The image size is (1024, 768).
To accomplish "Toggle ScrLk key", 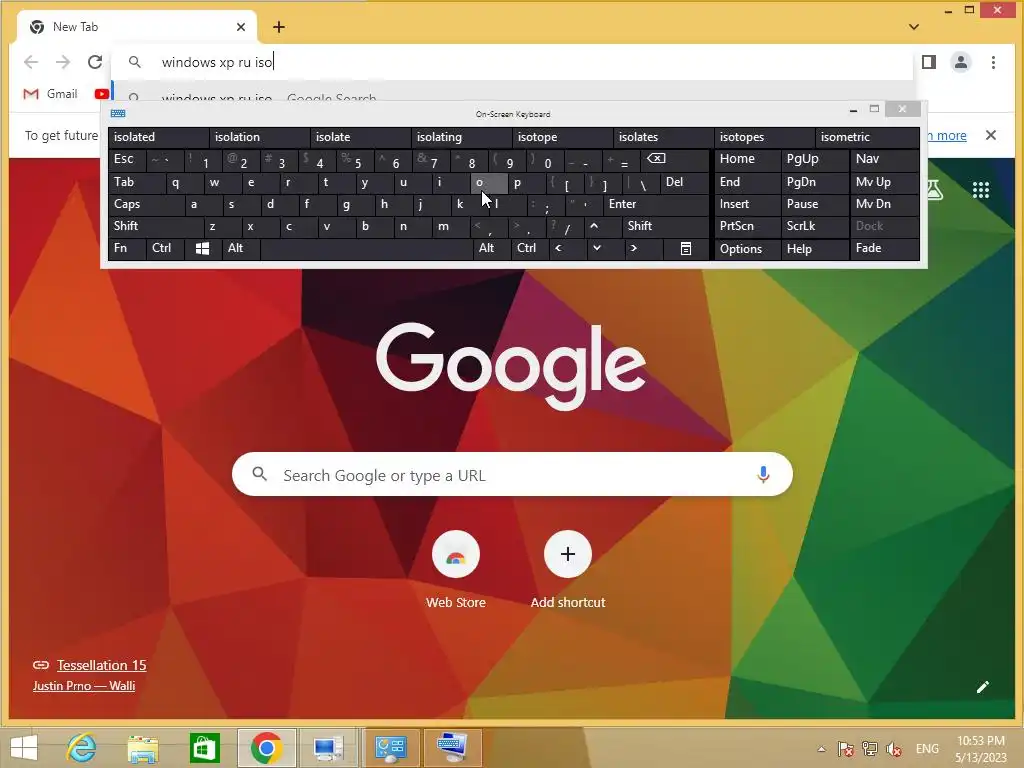I will (814, 227).
